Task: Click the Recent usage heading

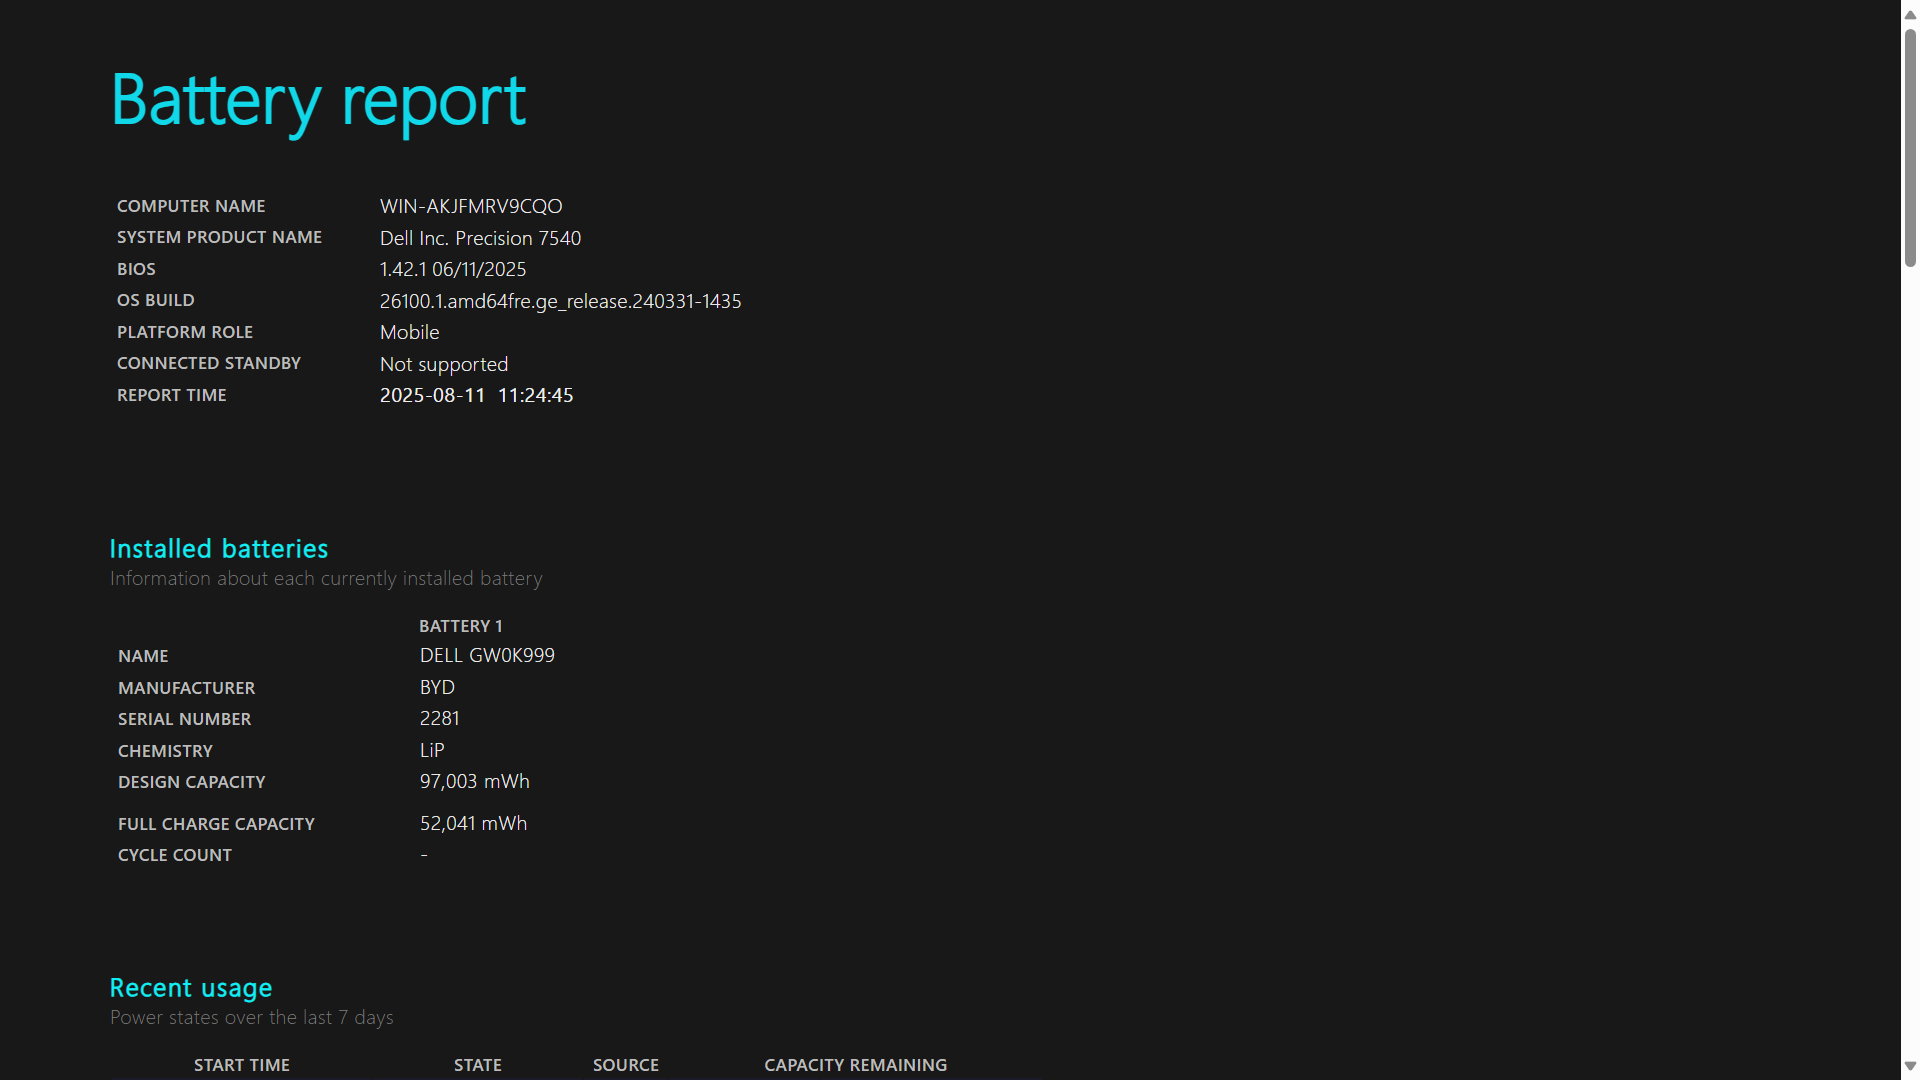Action: pyautogui.click(x=190, y=988)
